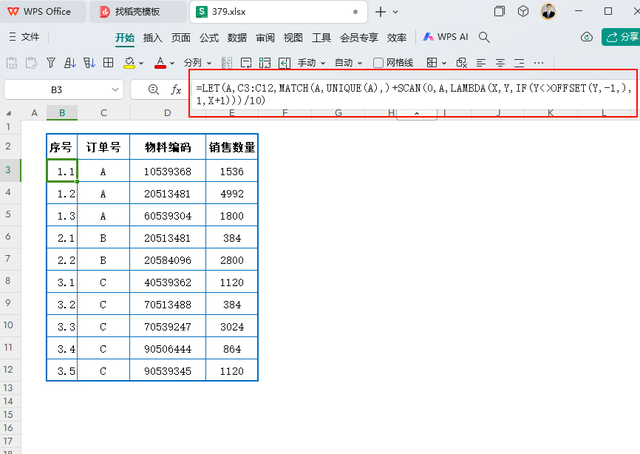Click the cube icon in title bar
The width and height of the screenshot is (640, 454).
tap(523, 11)
